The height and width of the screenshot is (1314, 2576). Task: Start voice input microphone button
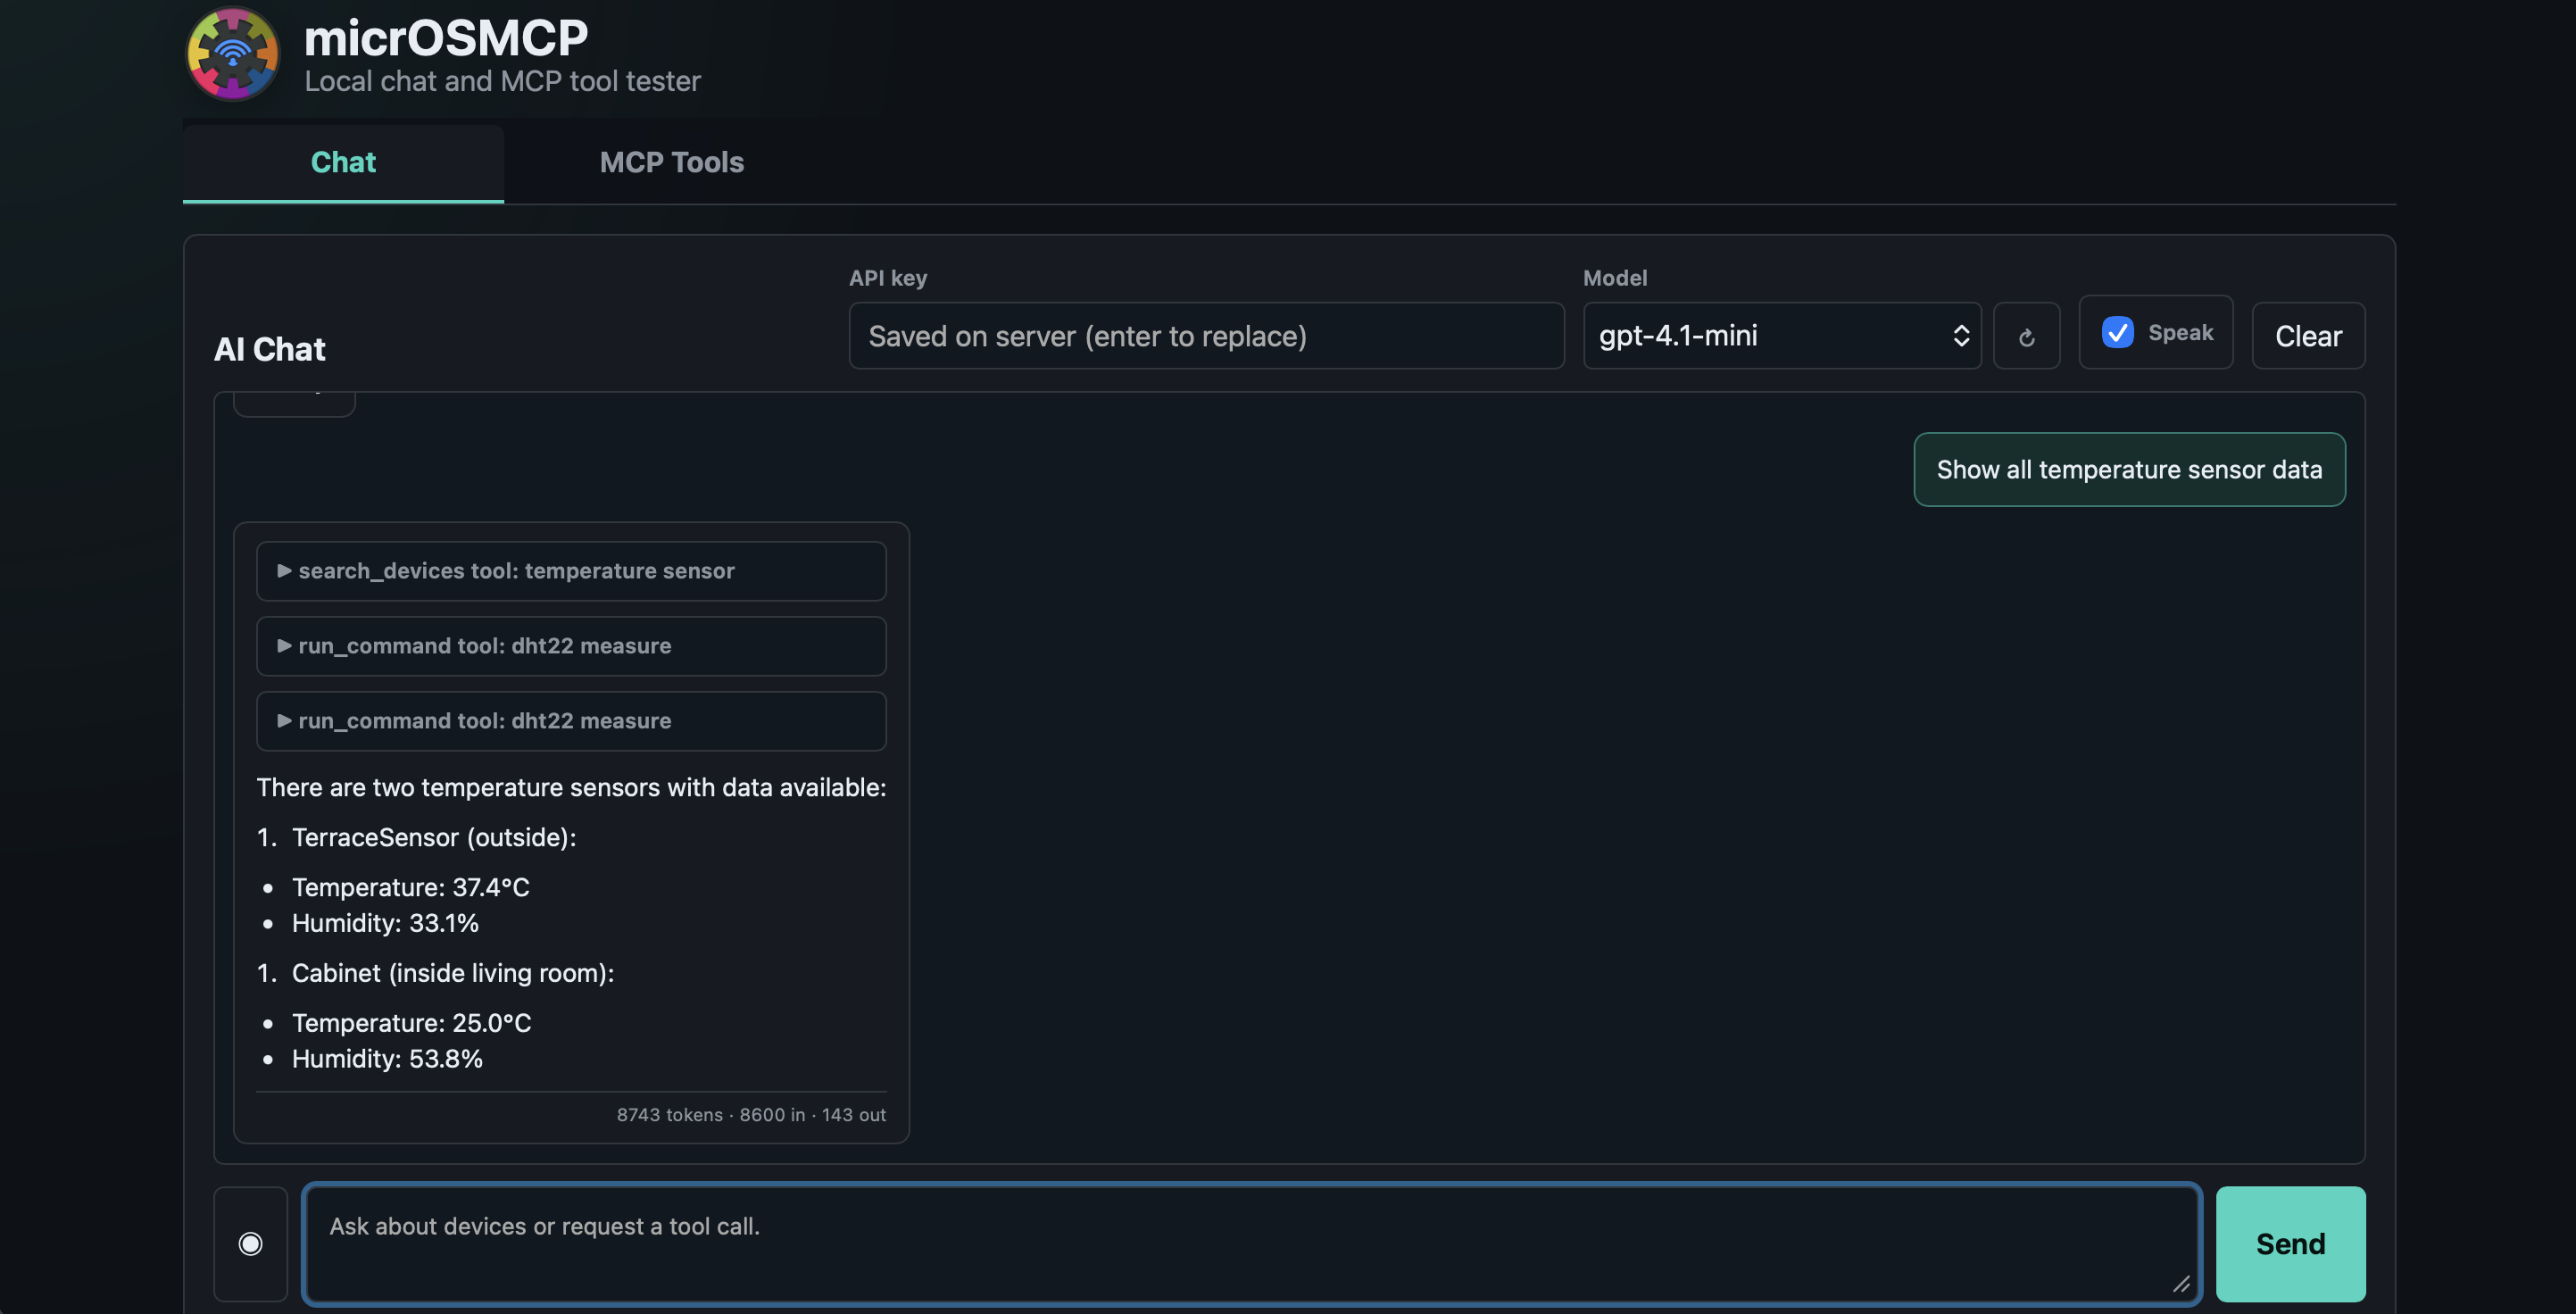pyautogui.click(x=250, y=1243)
